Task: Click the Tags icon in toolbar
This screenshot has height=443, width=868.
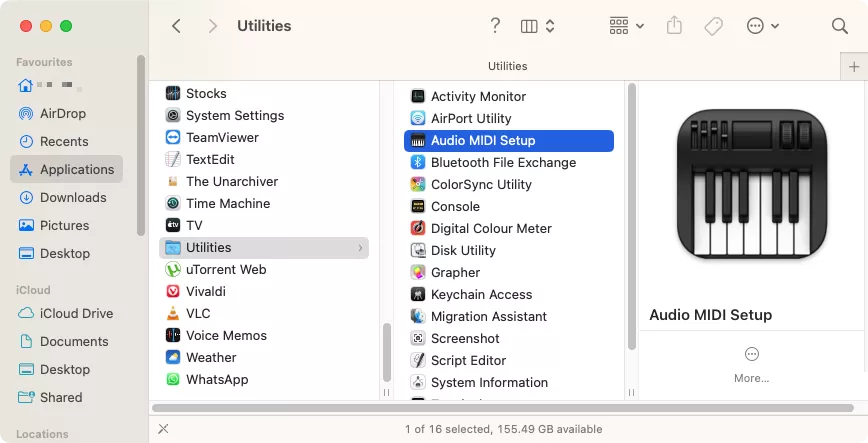Action: point(713,26)
